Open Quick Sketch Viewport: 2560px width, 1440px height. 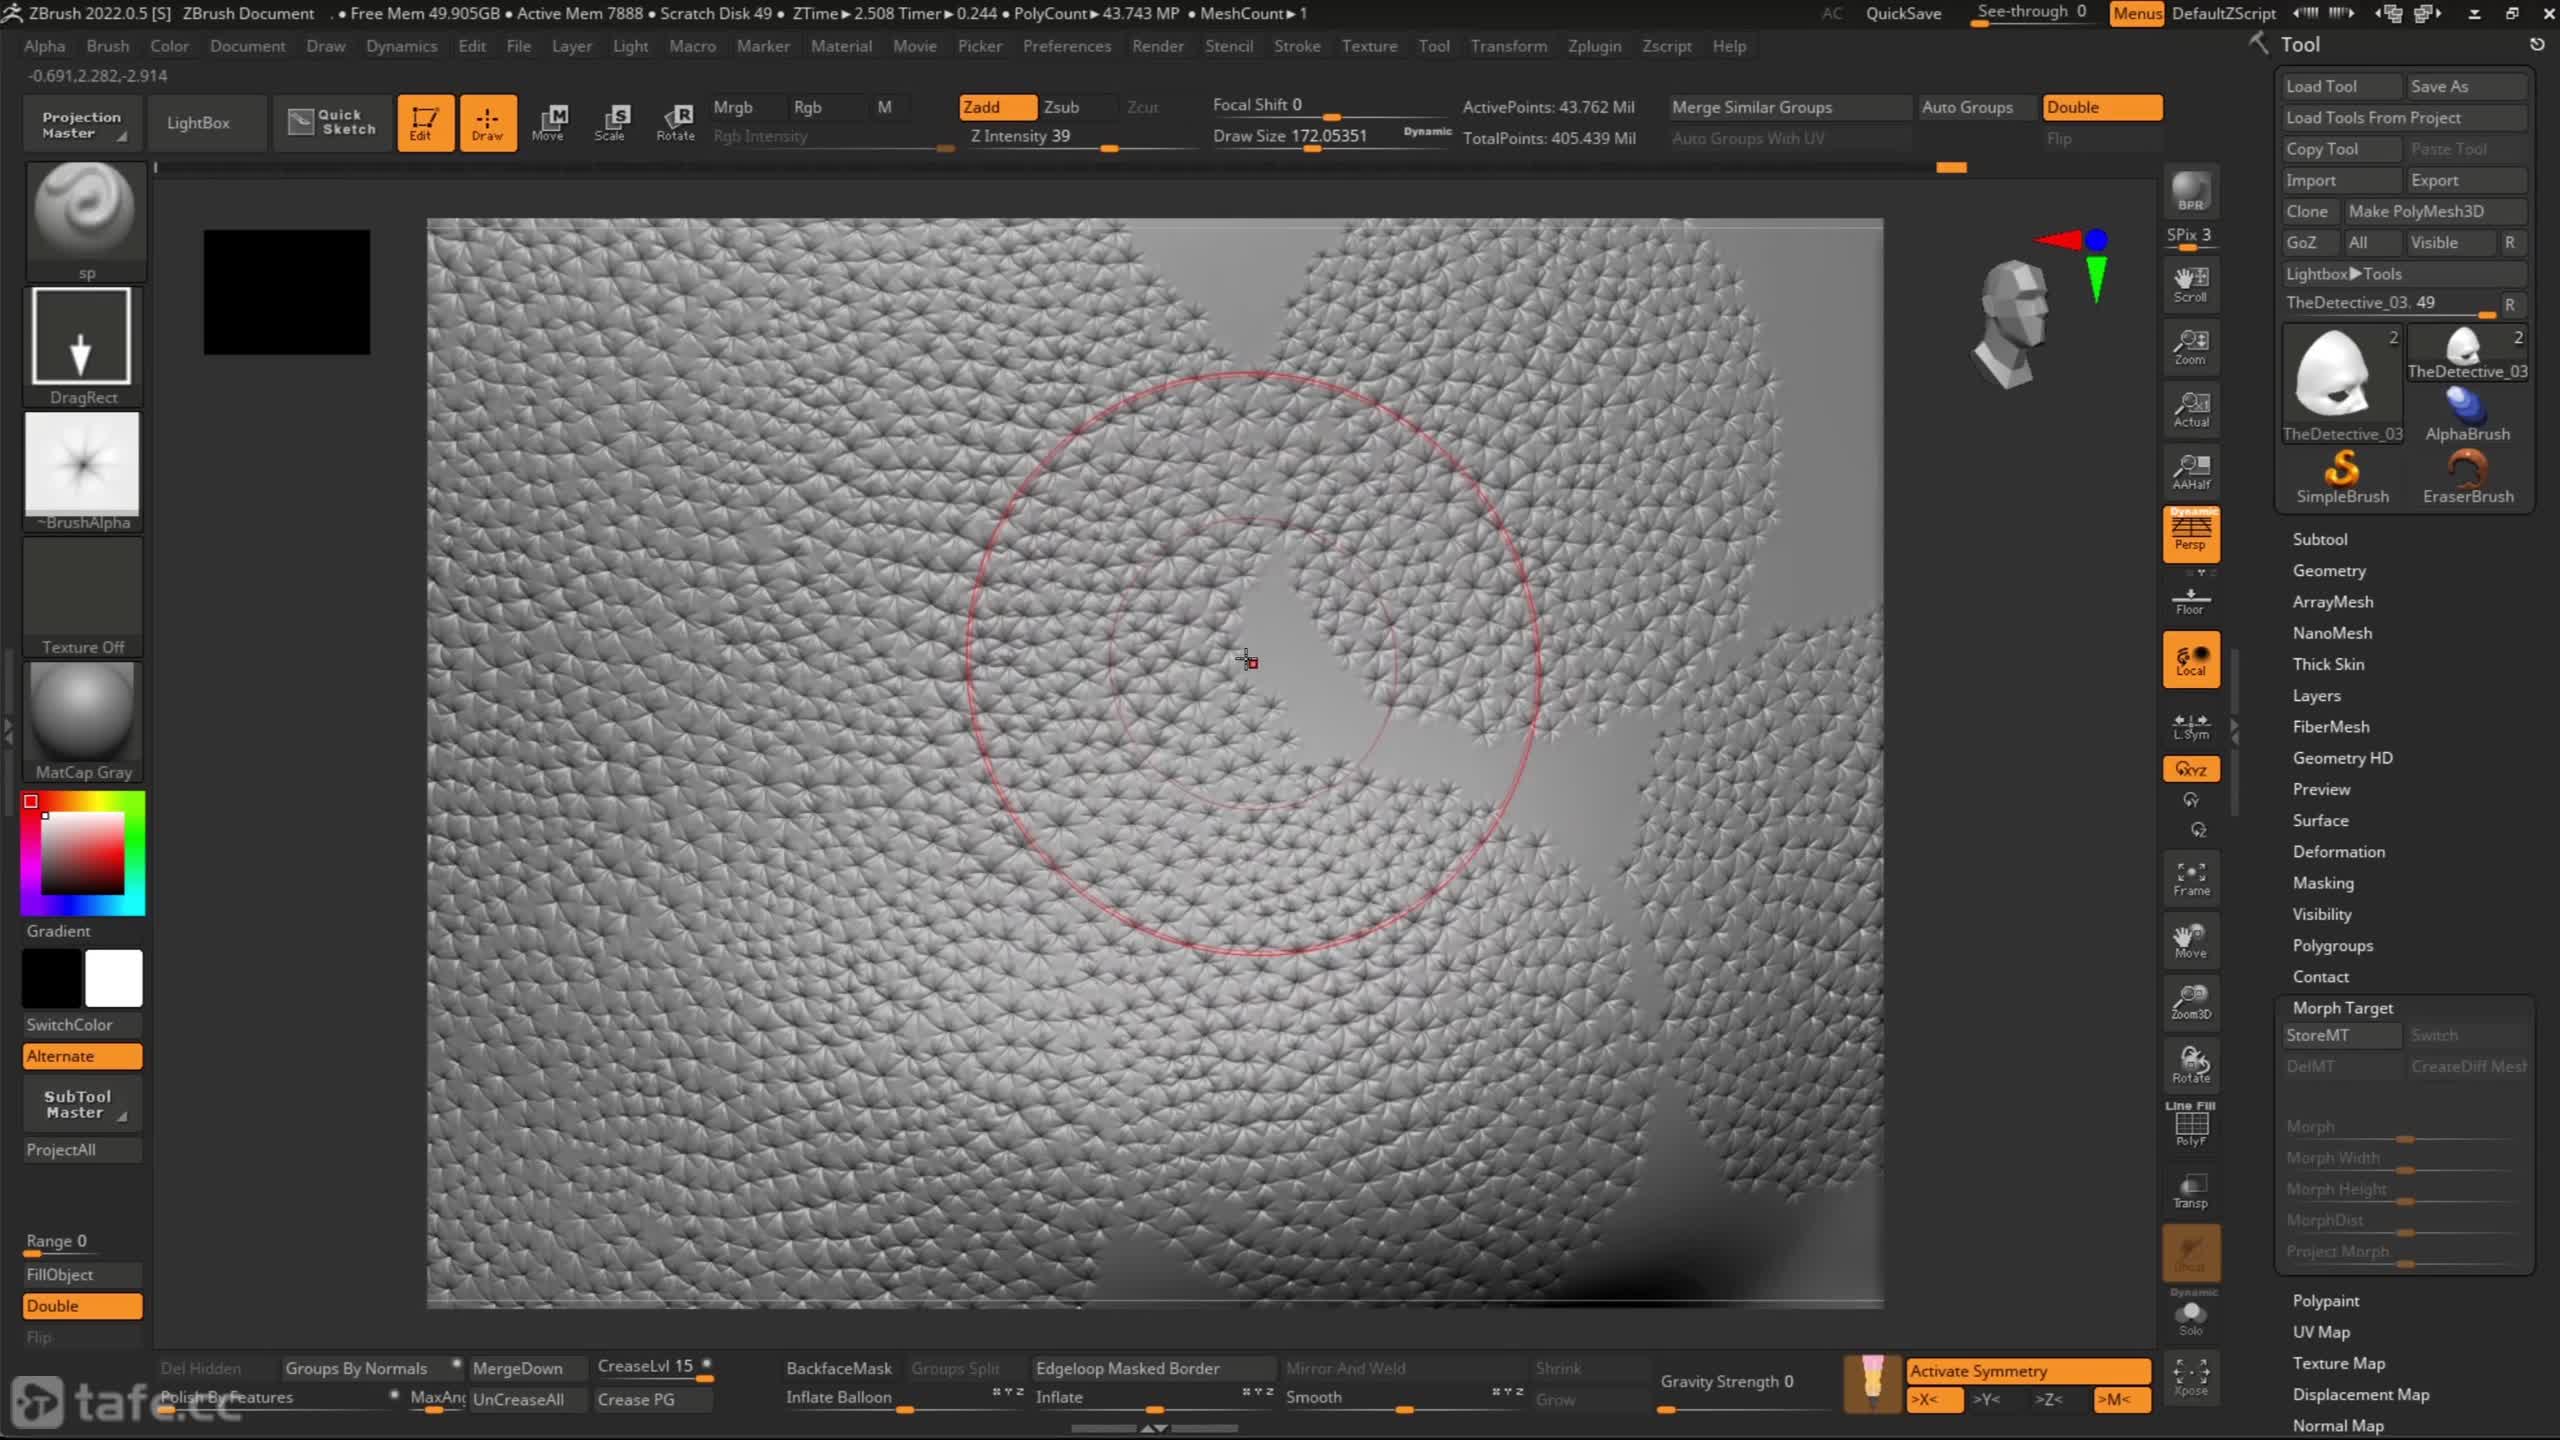(333, 123)
